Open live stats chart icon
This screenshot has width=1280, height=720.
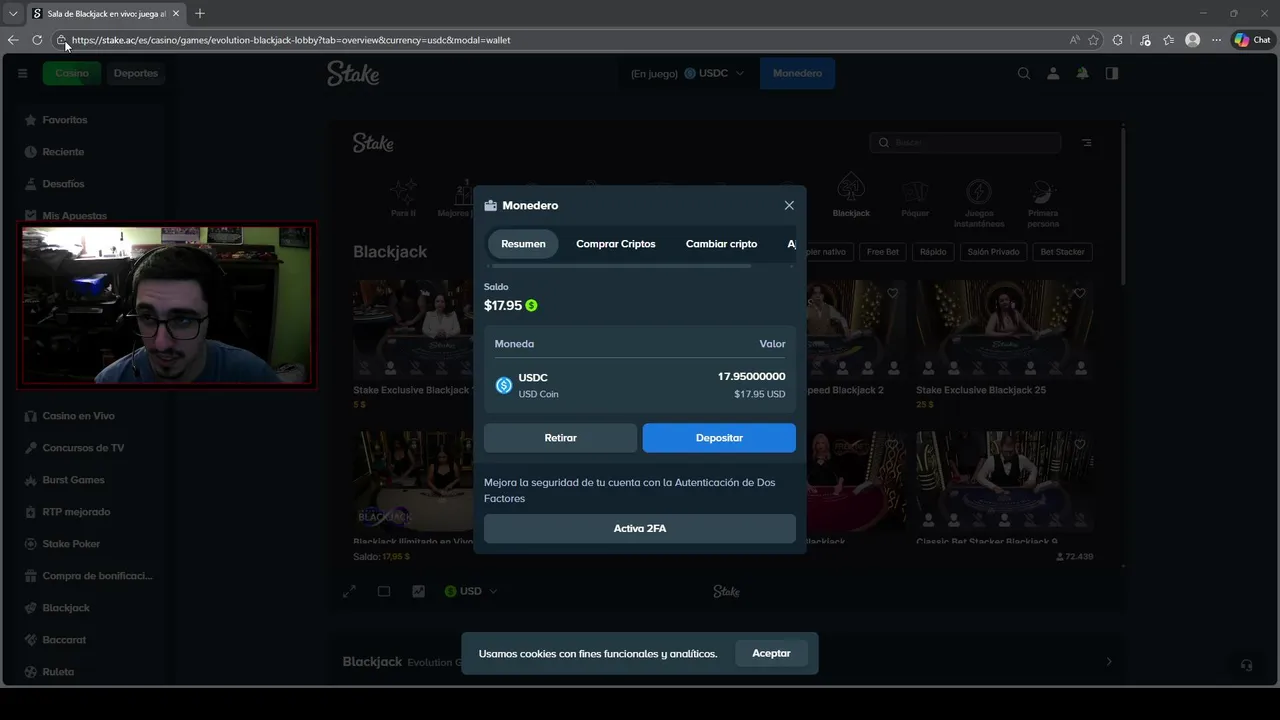pos(418,591)
